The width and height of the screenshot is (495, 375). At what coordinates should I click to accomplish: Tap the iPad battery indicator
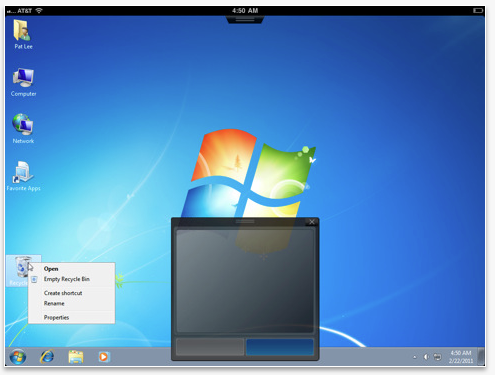[478, 11]
